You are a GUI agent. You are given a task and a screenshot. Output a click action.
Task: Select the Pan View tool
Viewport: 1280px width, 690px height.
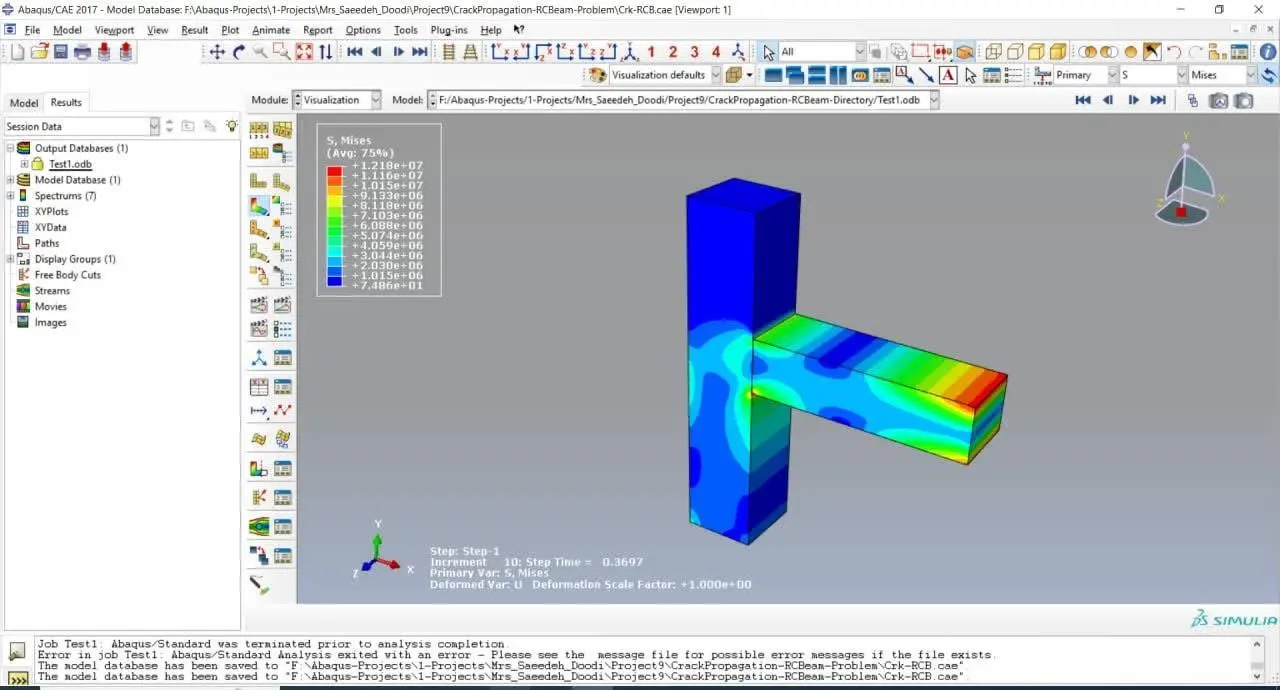pyautogui.click(x=217, y=52)
